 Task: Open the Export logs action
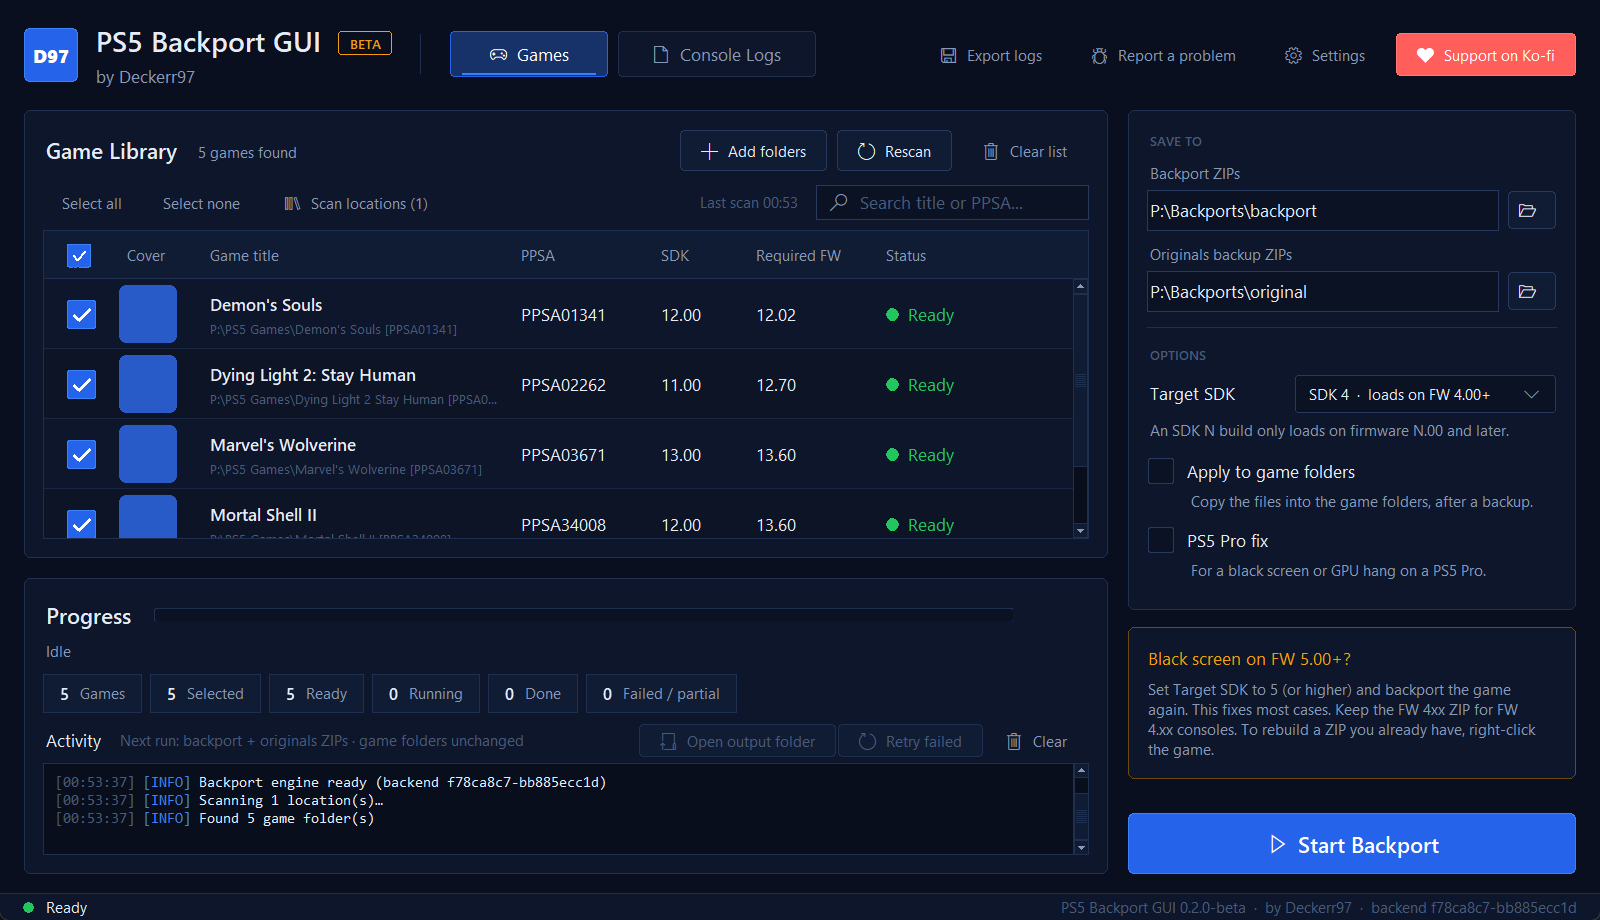tap(991, 56)
